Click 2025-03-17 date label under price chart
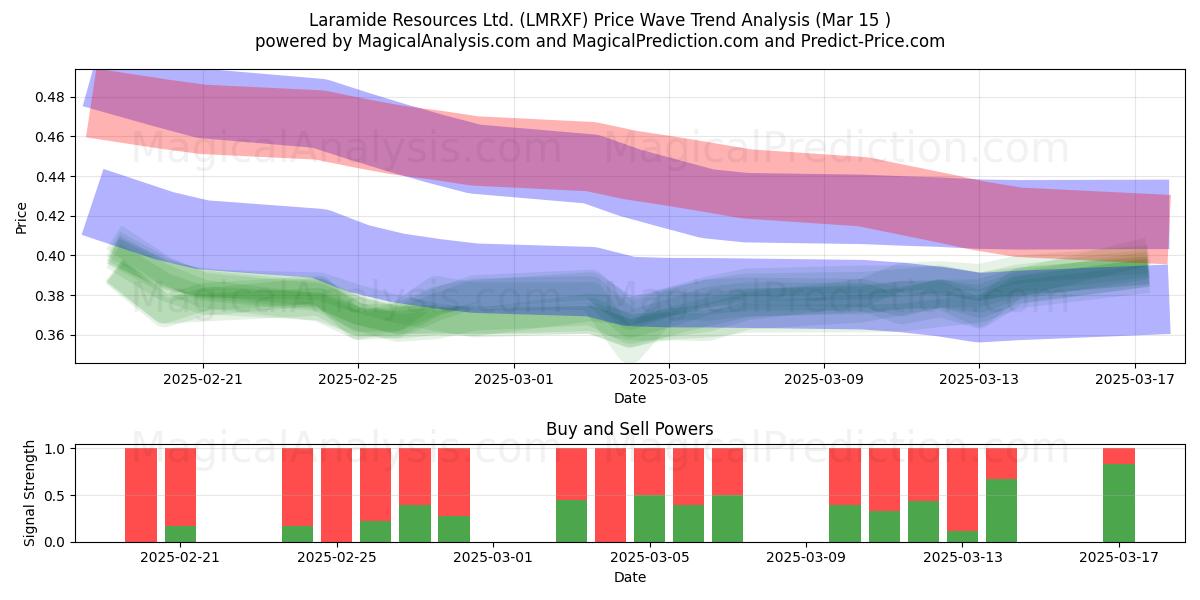Screen dimensions: 1200x600 pyautogui.click(x=1135, y=380)
